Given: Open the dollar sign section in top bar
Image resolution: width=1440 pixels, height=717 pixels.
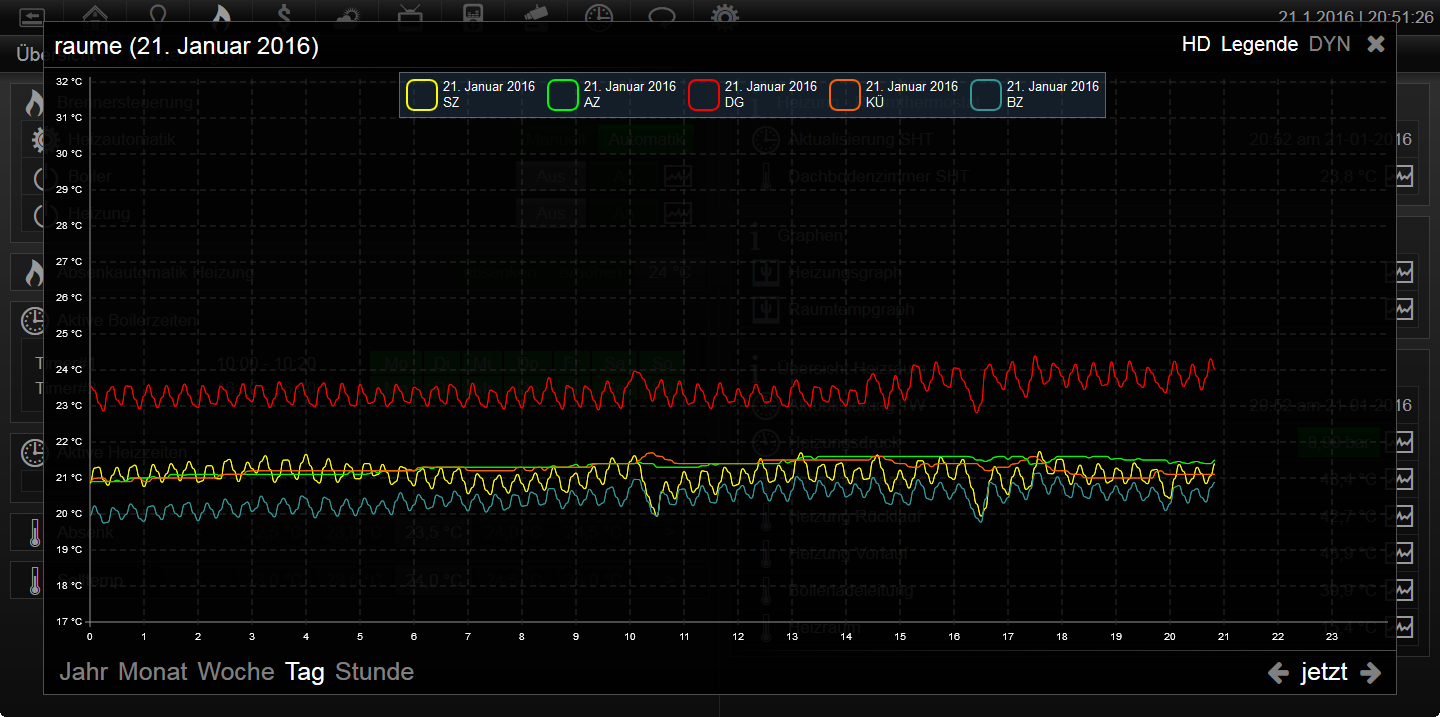Looking at the screenshot, I should pos(285,13).
